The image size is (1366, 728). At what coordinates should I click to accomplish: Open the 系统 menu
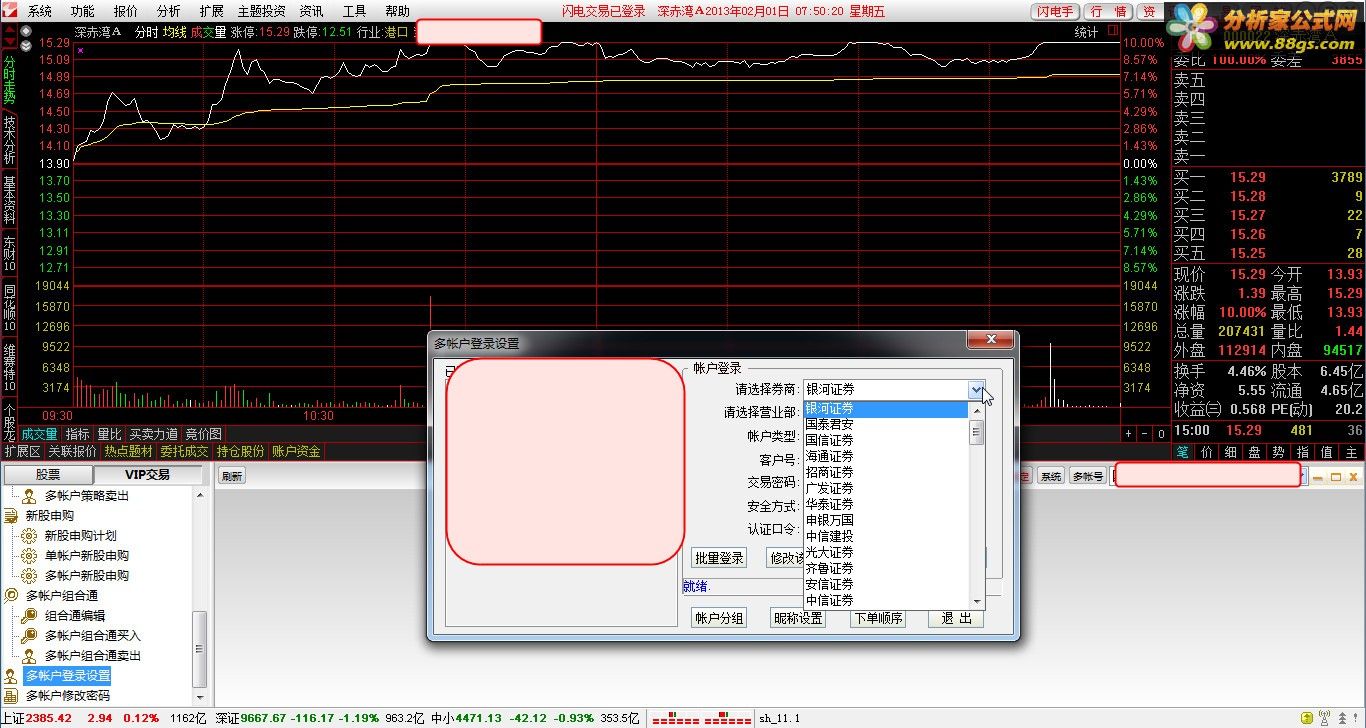40,11
